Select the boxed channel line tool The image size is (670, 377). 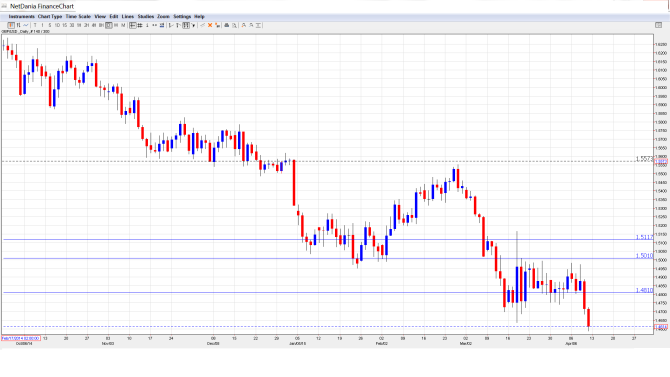point(186,26)
